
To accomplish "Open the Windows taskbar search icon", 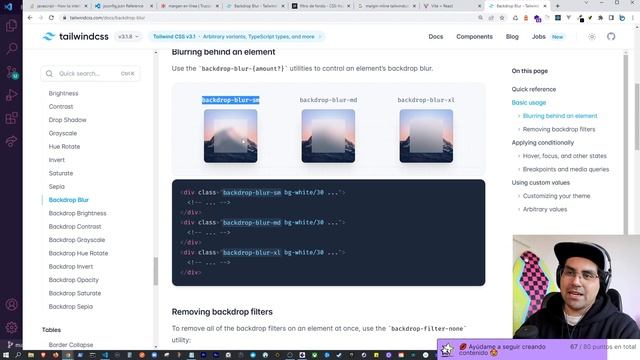I will [x=18, y=355].
